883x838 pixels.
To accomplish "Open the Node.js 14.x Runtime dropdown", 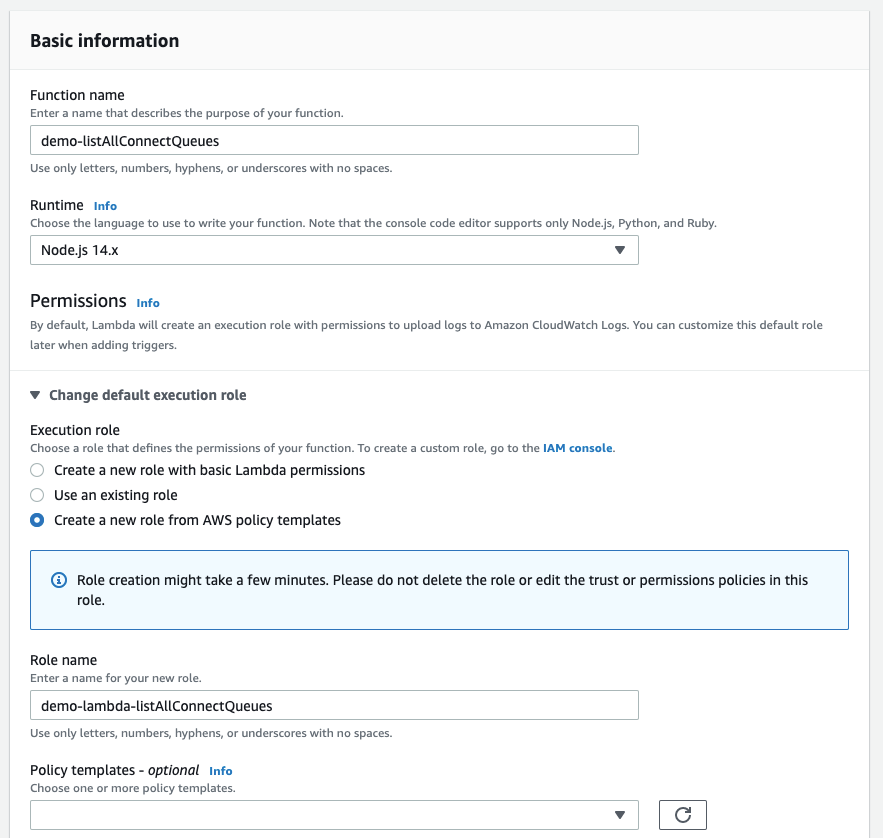I will 334,250.
